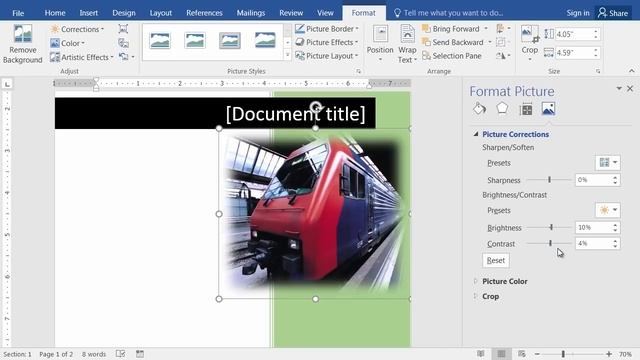640x360 pixels.
Task: Click the Read Mode view icon
Action: coord(481,354)
